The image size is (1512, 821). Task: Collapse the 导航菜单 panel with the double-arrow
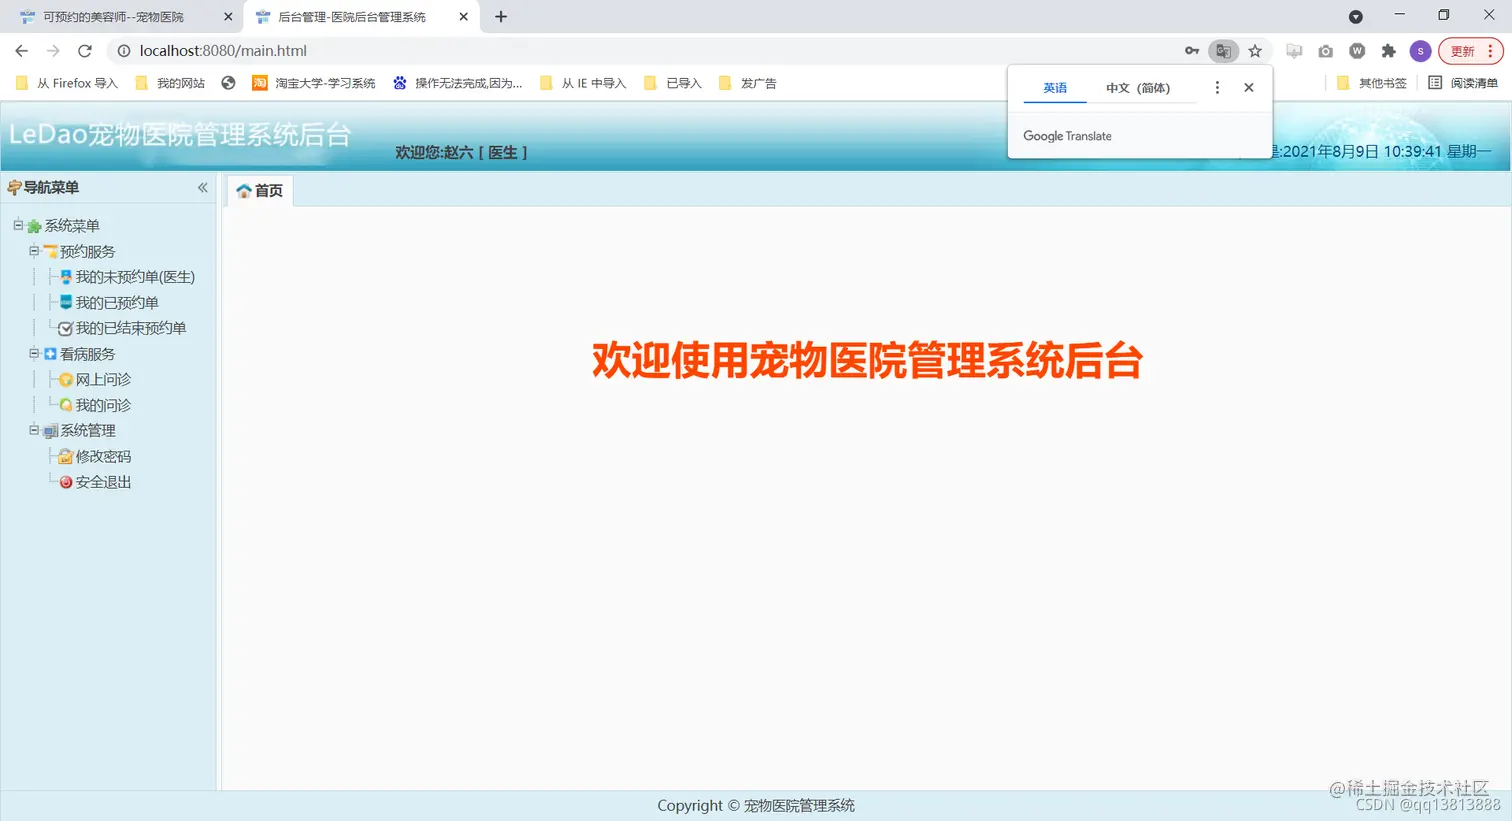click(202, 187)
